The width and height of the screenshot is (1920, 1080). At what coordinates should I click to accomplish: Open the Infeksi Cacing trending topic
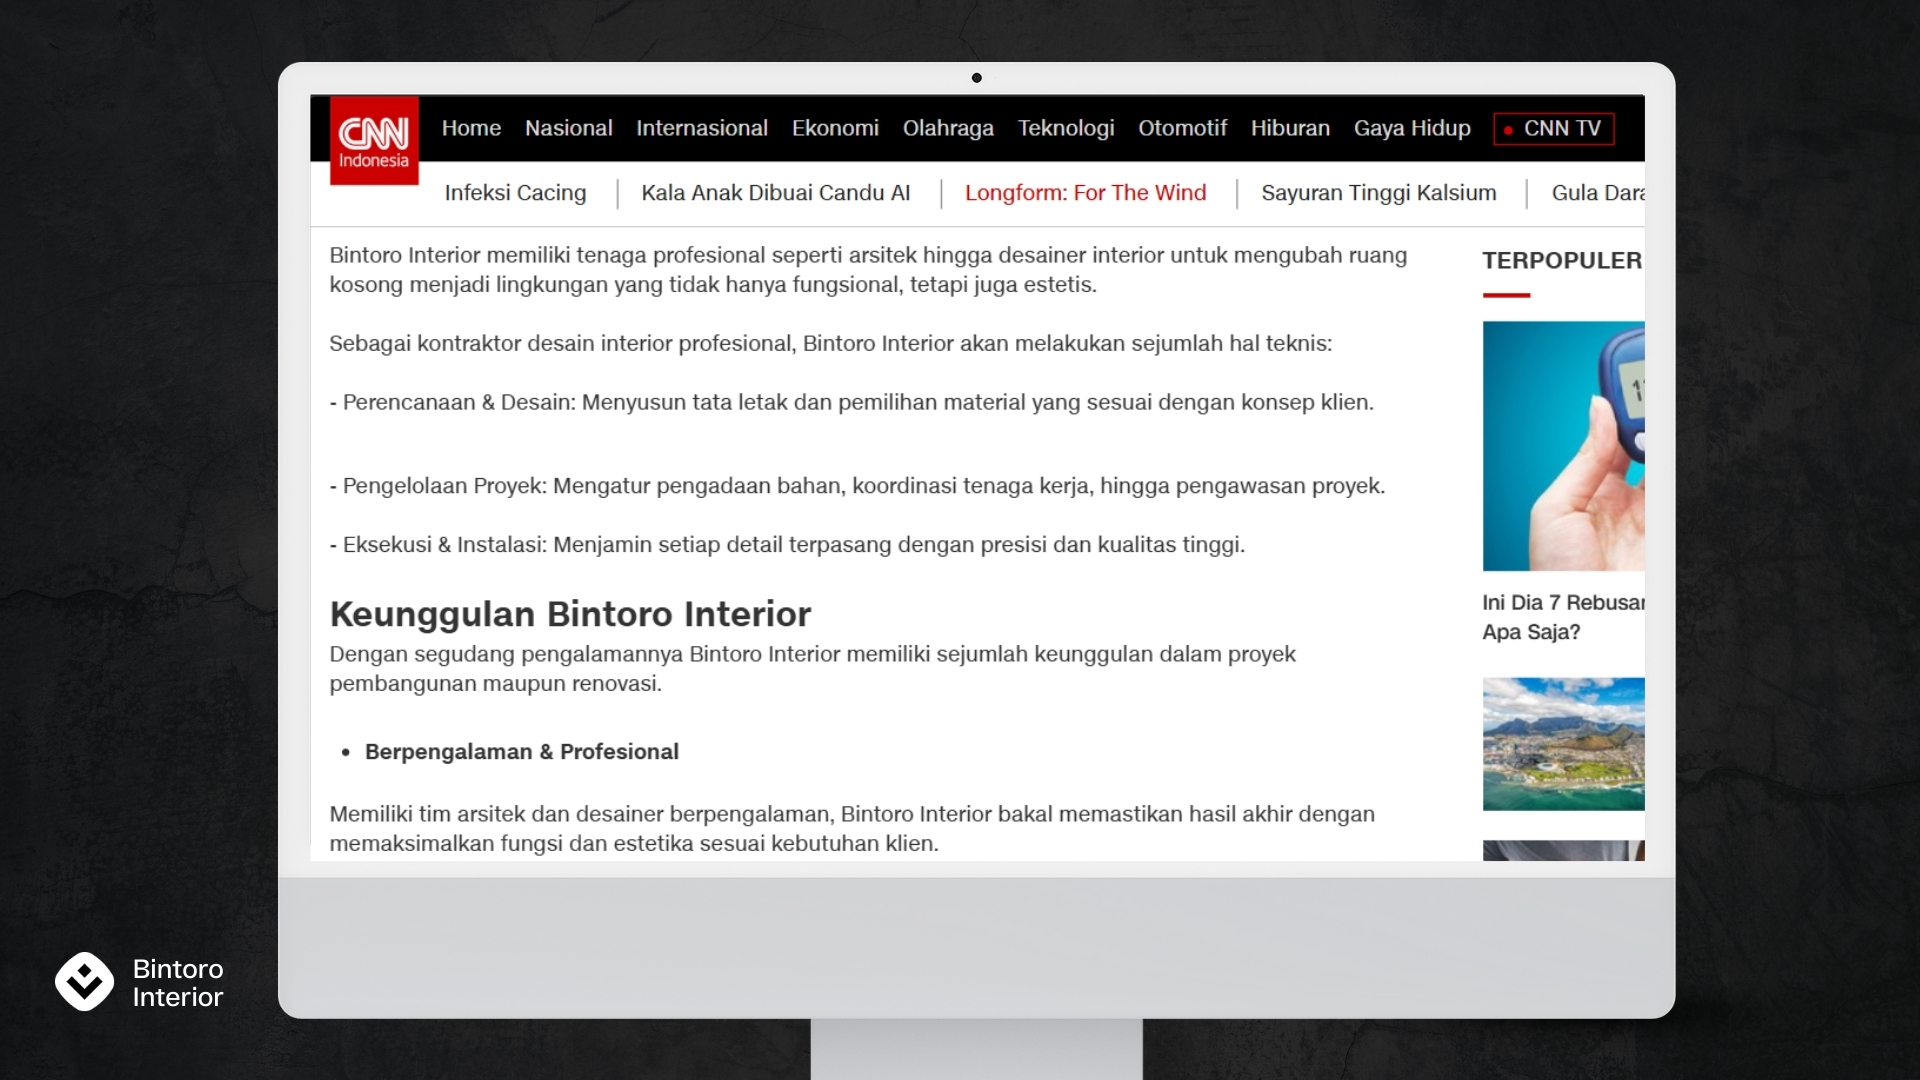(x=515, y=193)
